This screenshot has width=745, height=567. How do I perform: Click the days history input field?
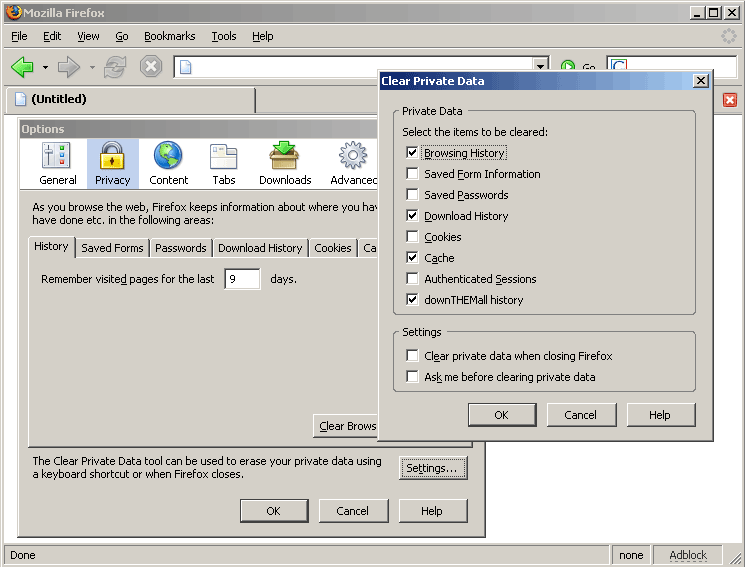[x=242, y=279]
